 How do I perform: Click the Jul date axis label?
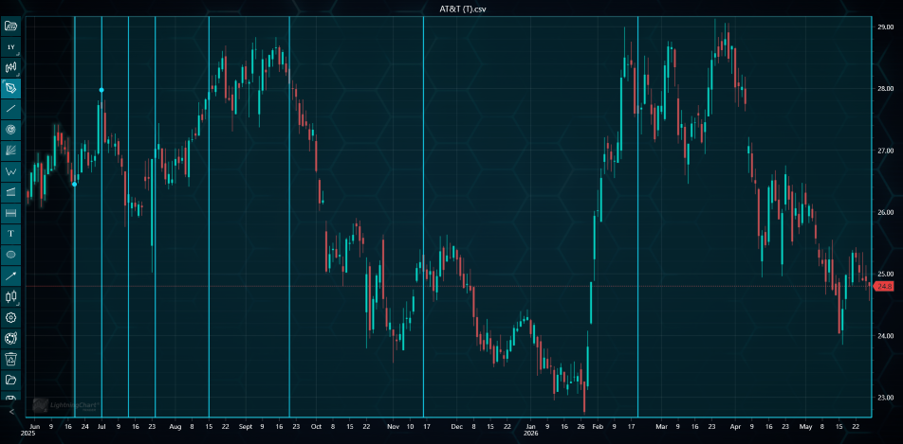click(101, 427)
